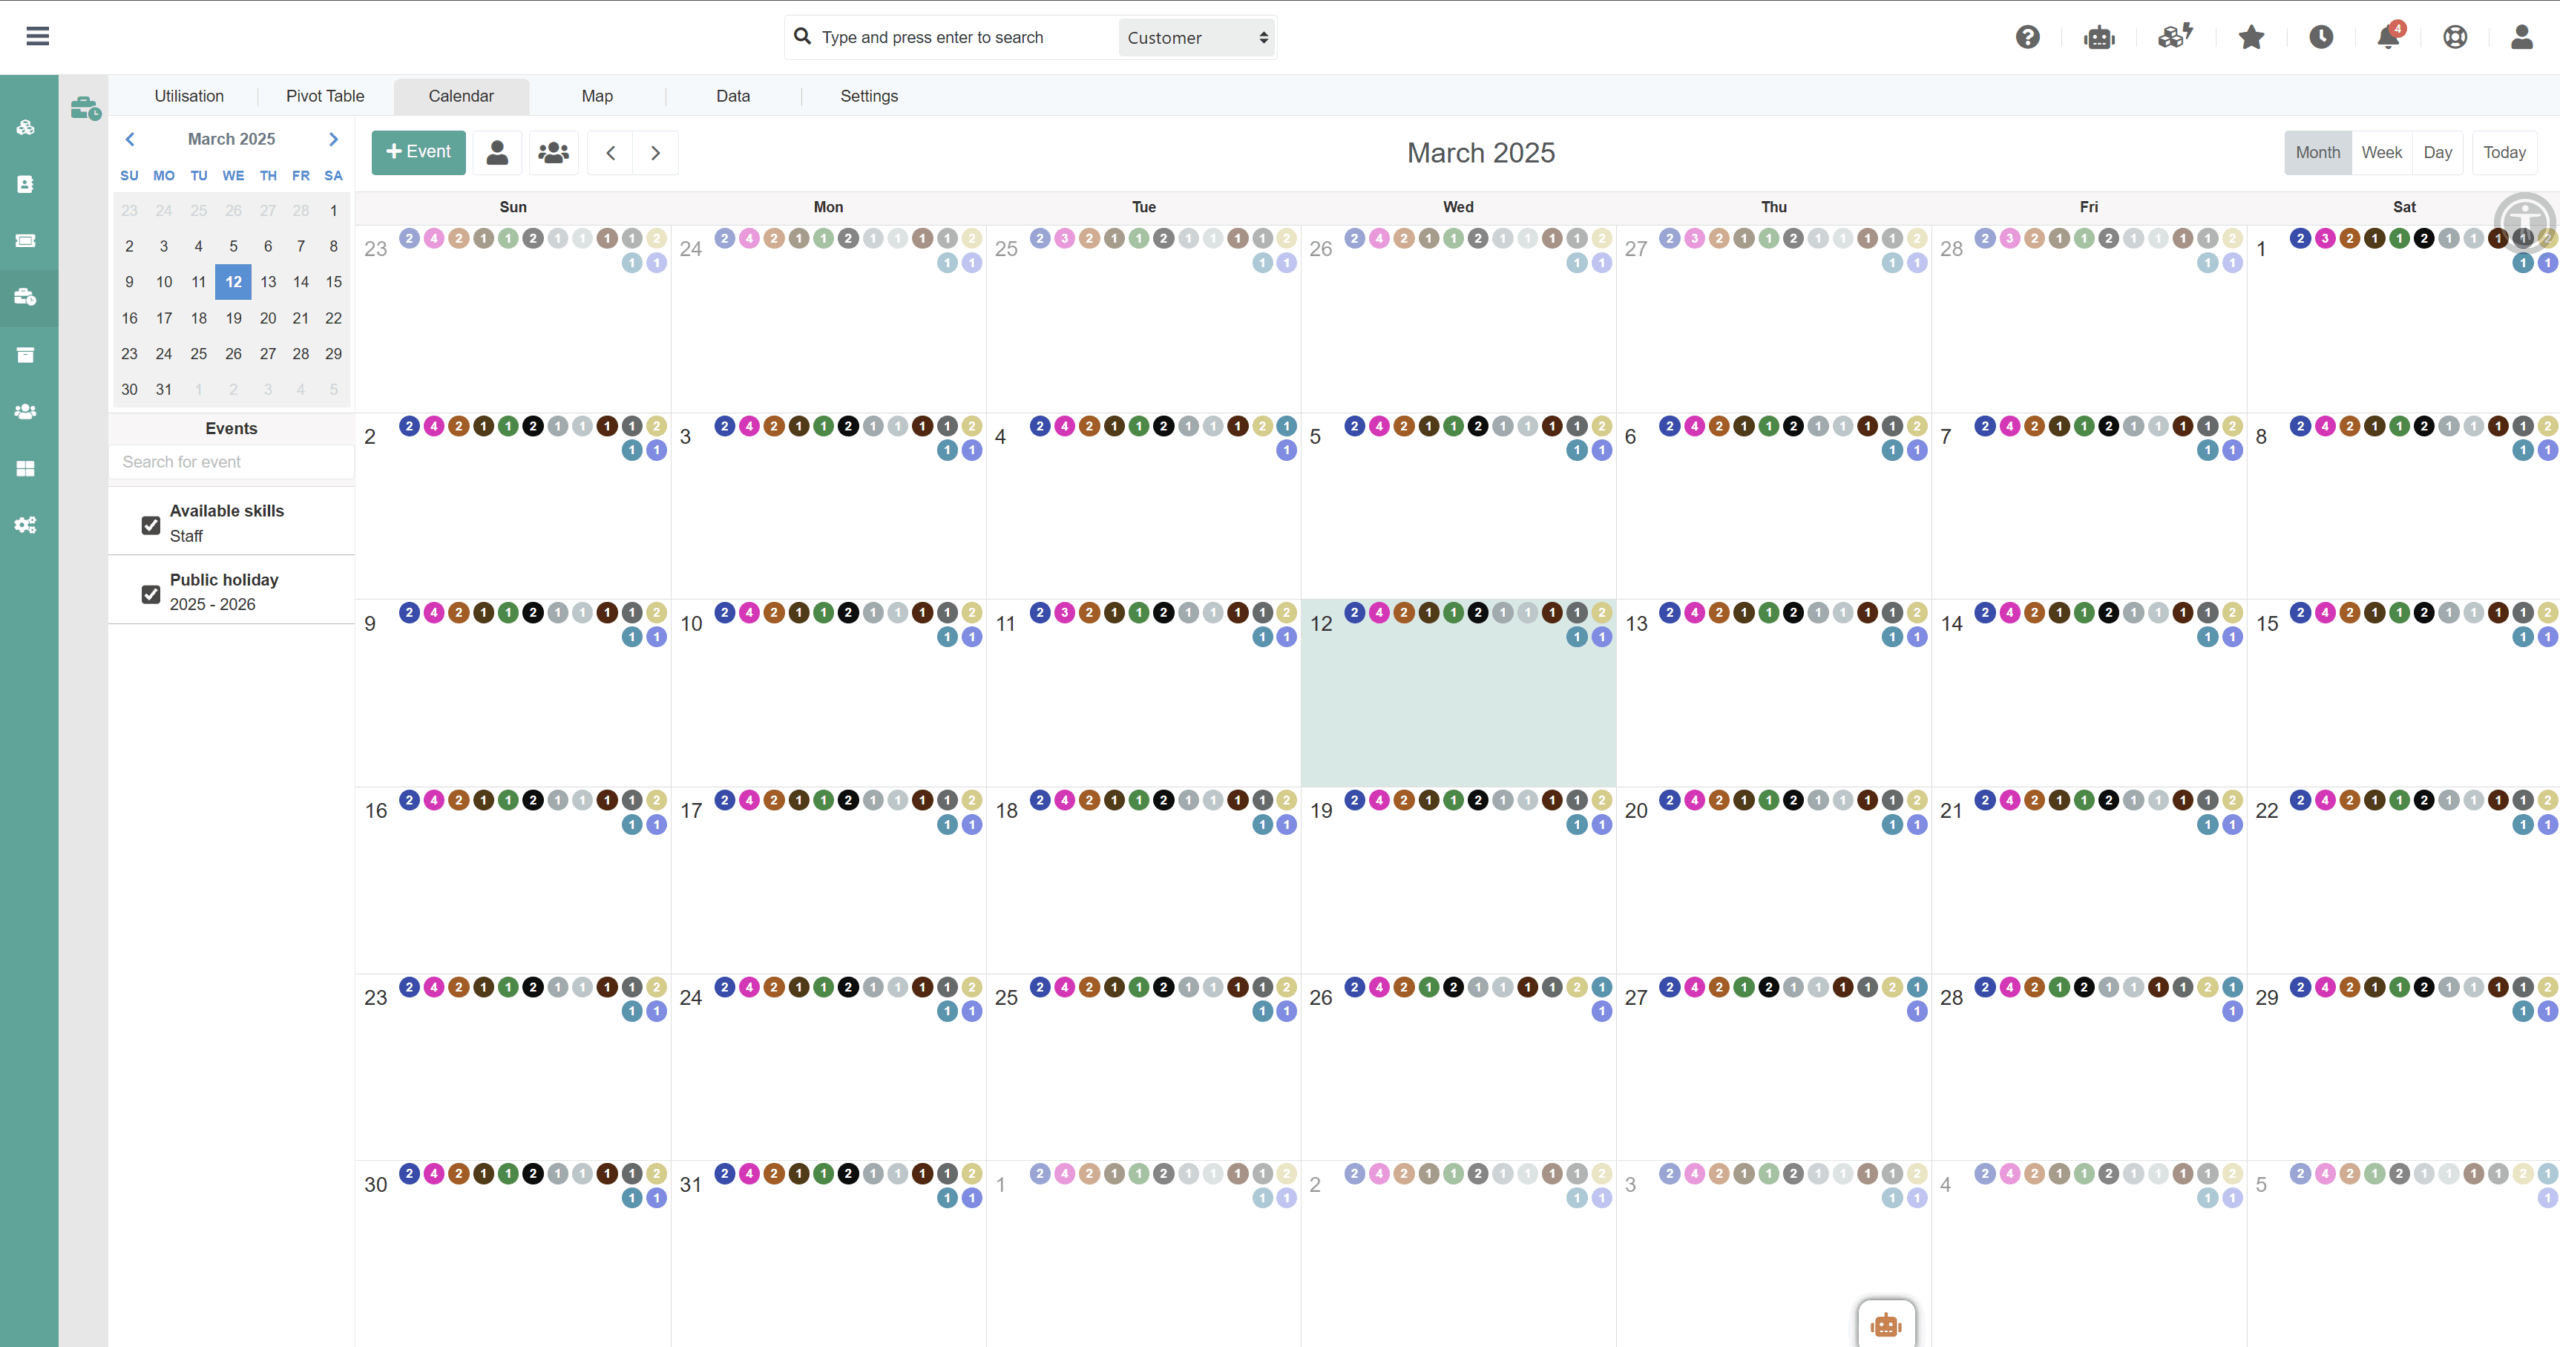This screenshot has width=2560, height=1347.
Task: Click the group of people filter icon
Action: click(553, 152)
